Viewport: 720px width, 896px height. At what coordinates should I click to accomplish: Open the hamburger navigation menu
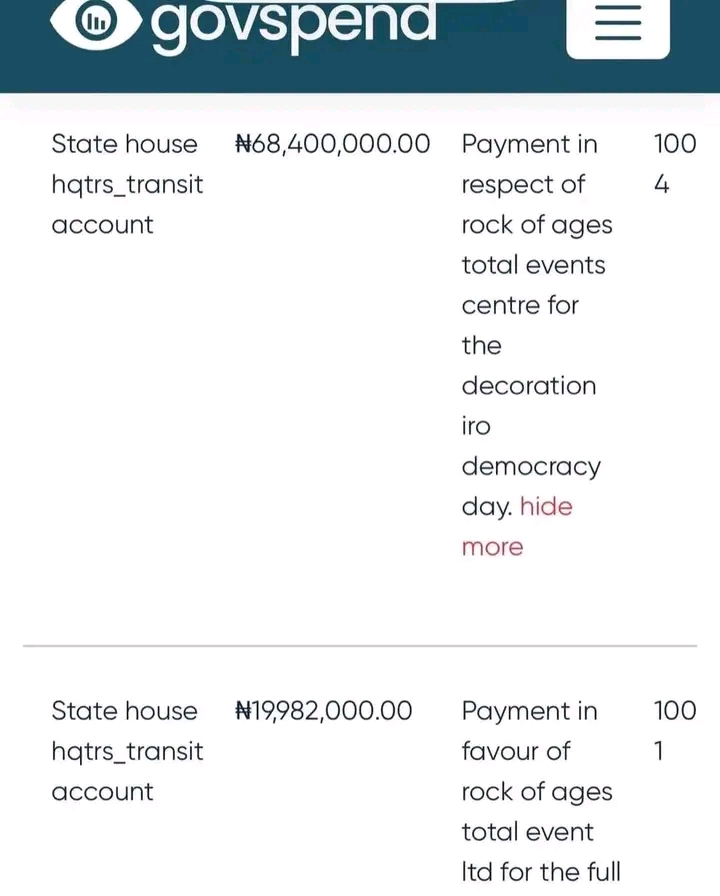[x=618, y=23]
